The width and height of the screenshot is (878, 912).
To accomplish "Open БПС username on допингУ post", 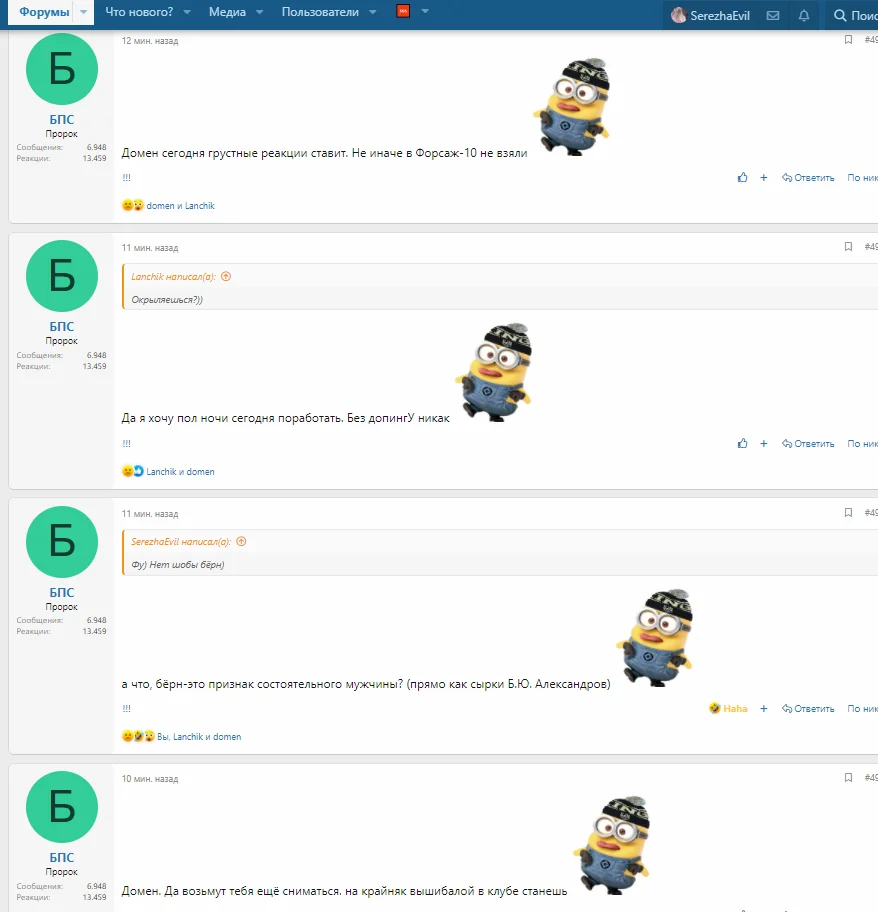I will [x=62, y=326].
